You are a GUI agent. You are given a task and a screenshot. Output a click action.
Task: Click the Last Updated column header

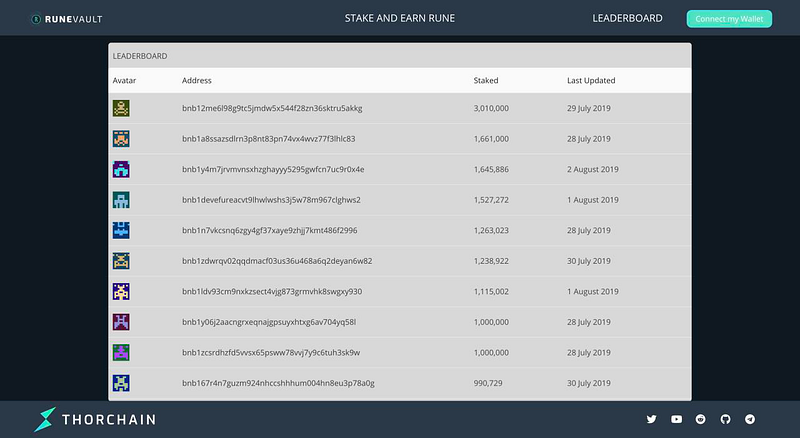click(591, 81)
